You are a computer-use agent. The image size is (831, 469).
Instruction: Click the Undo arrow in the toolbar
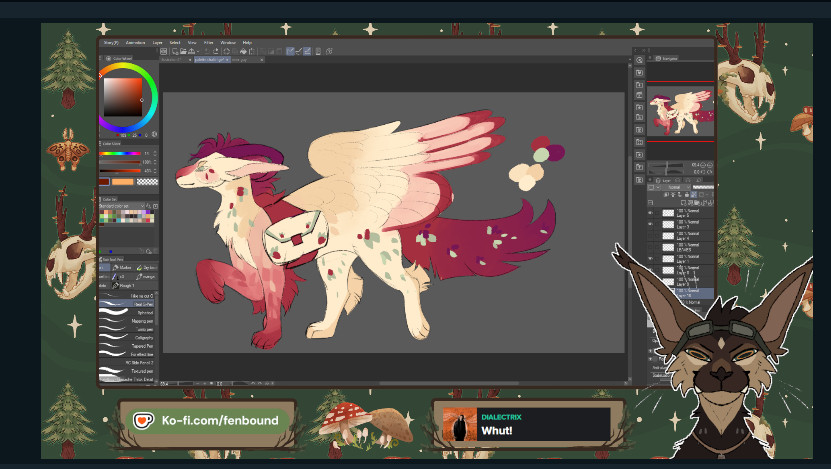pos(207,51)
